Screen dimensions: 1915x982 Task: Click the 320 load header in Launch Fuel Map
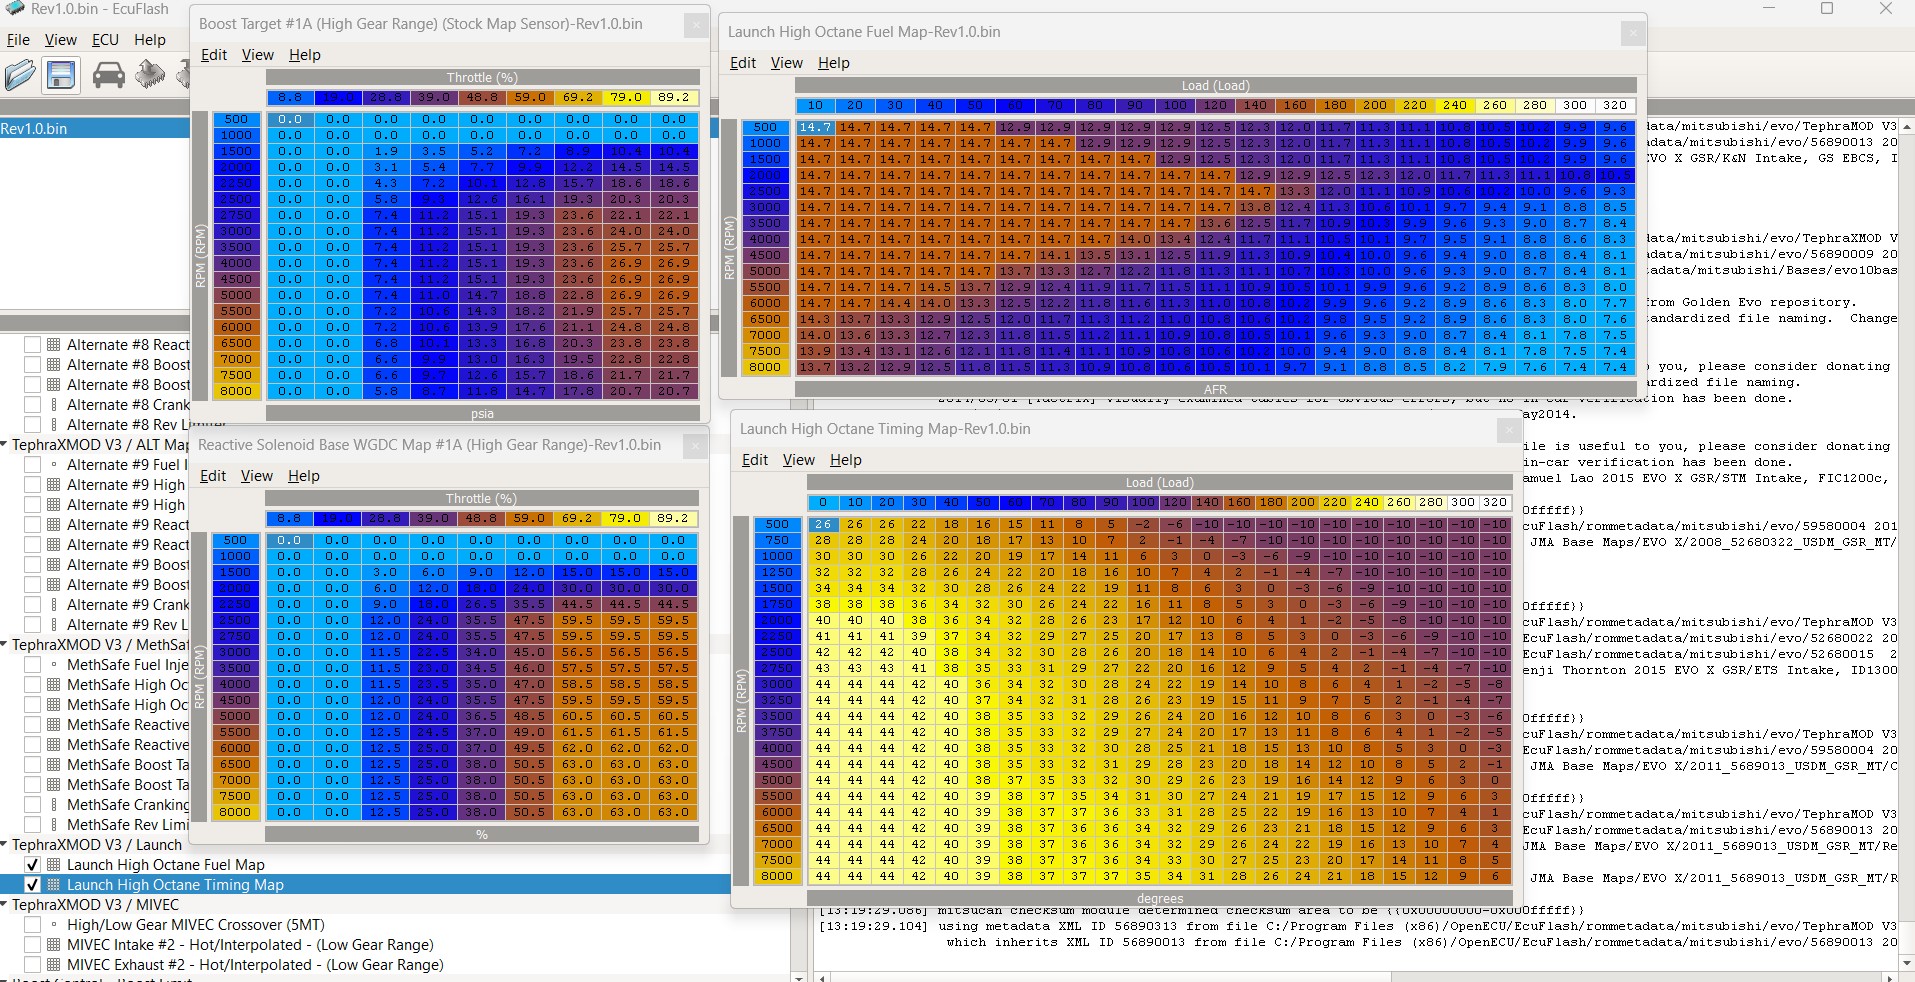point(1615,105)
